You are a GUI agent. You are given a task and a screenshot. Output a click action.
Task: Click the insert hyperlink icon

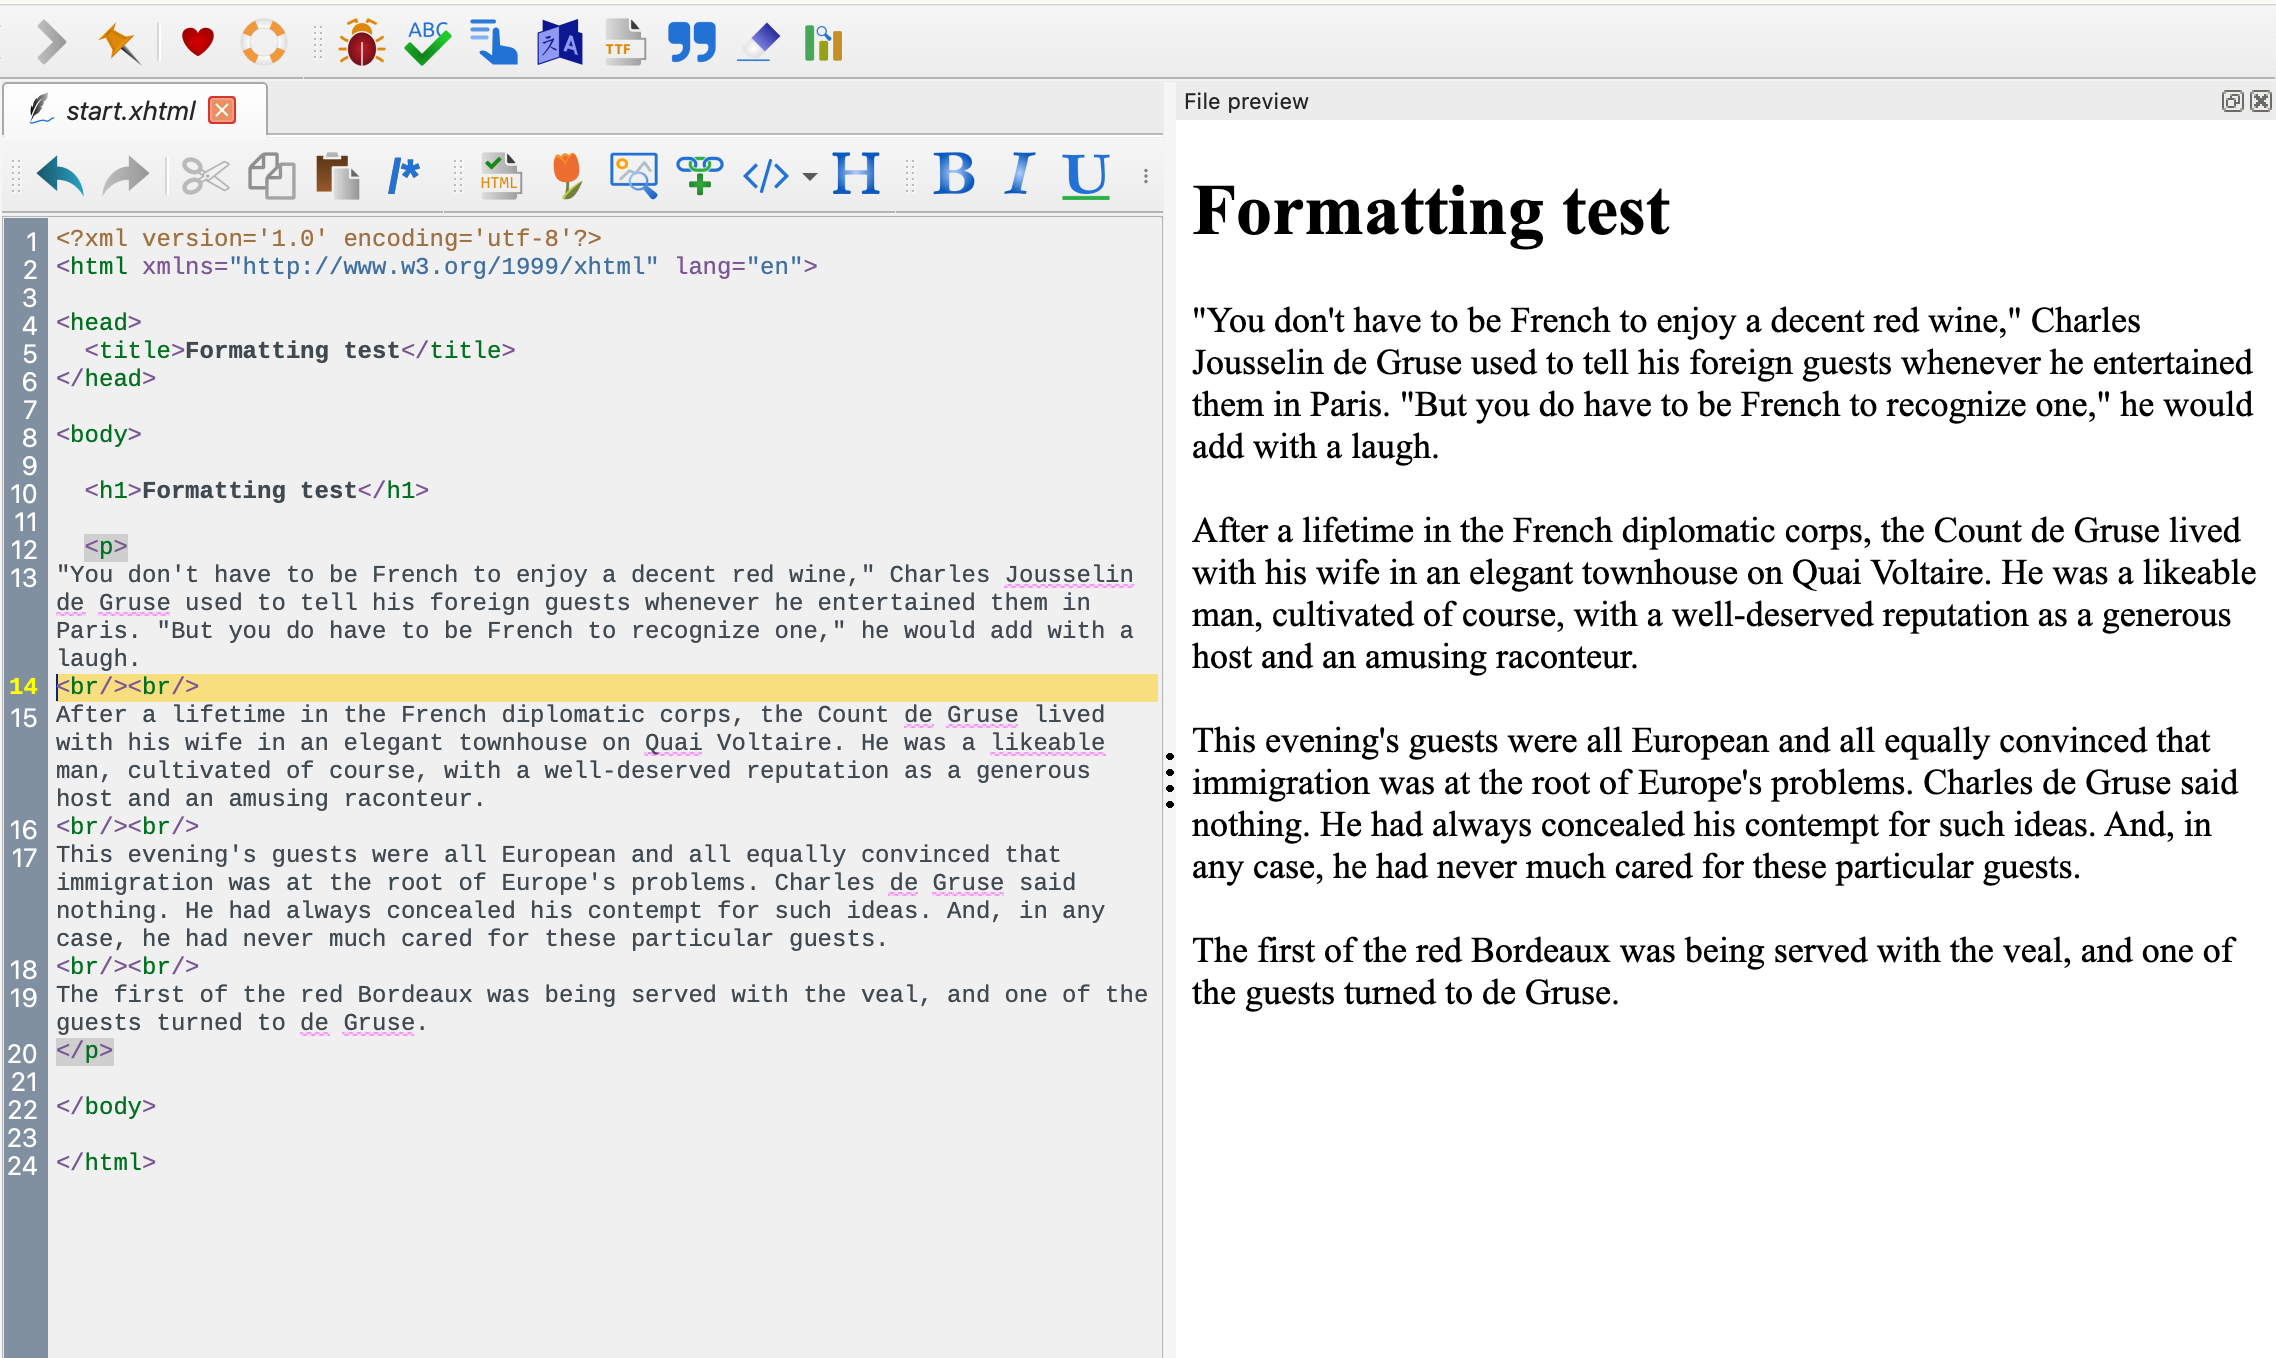click(x=700, y=176)
